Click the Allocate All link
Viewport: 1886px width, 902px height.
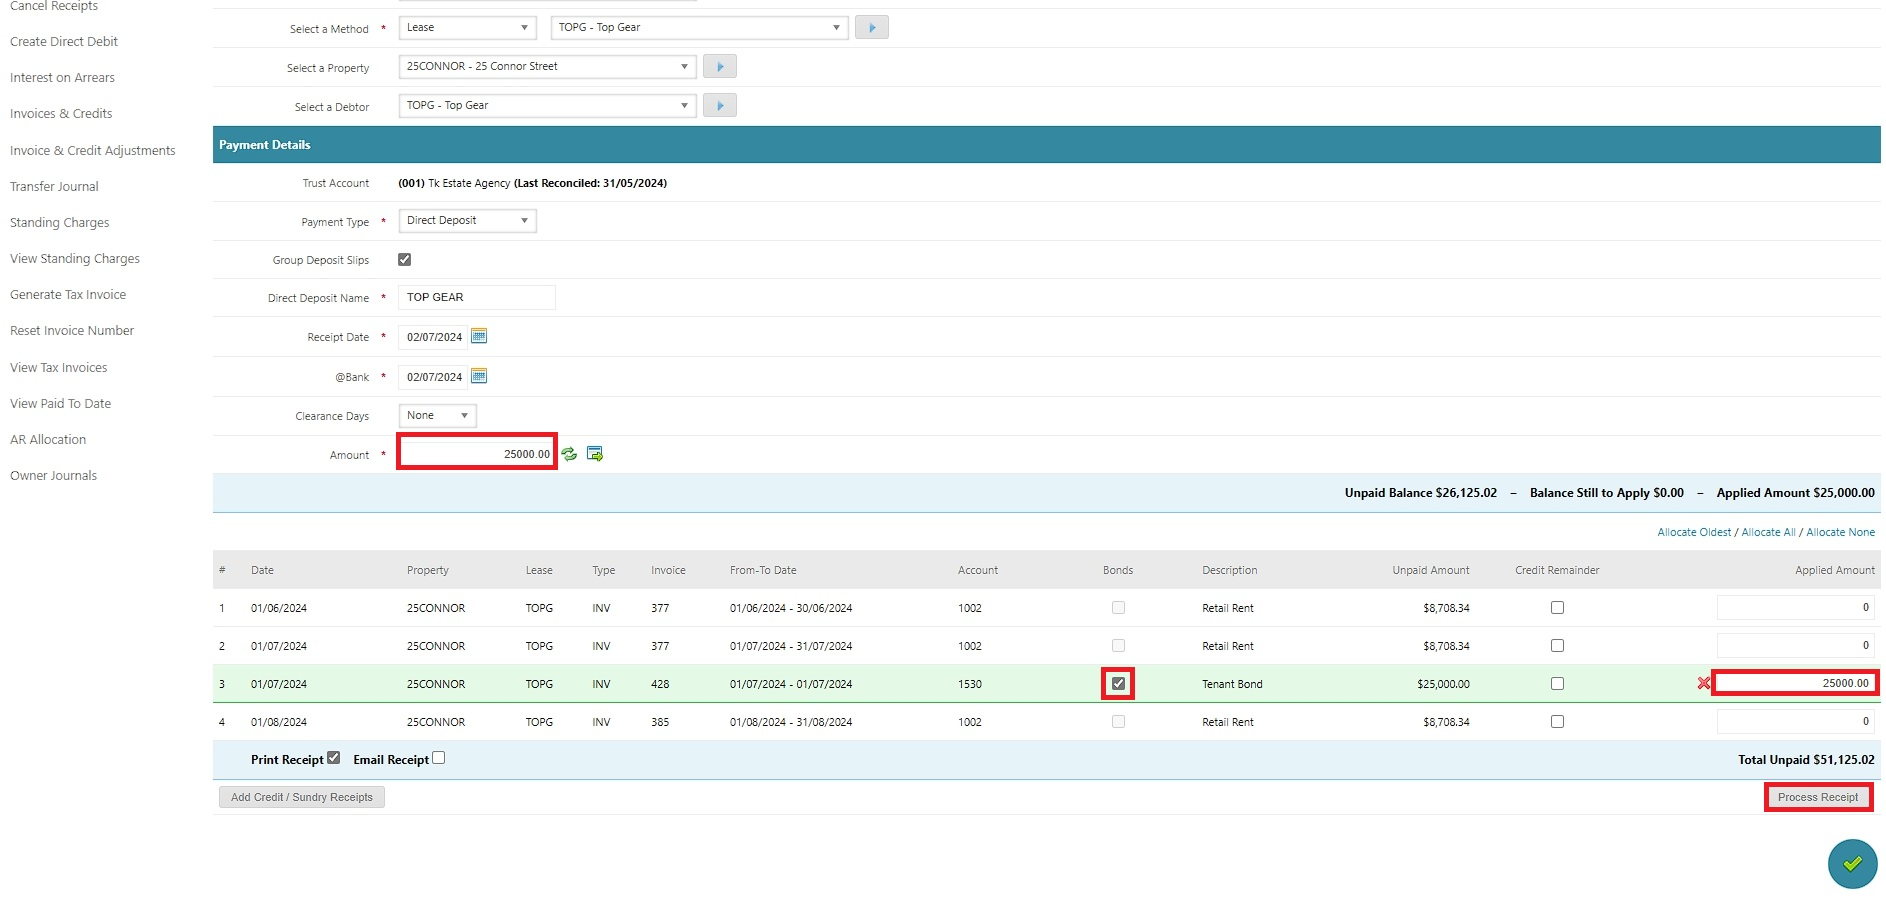[x=1768, y=532]
